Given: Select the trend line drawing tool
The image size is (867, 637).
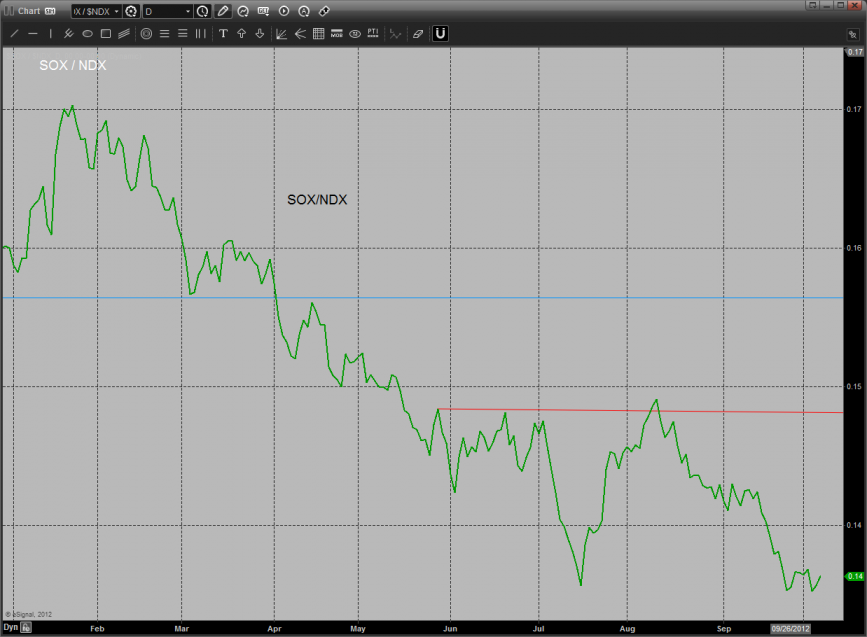Looking at the screenshot, I should (x=15, y=33).
